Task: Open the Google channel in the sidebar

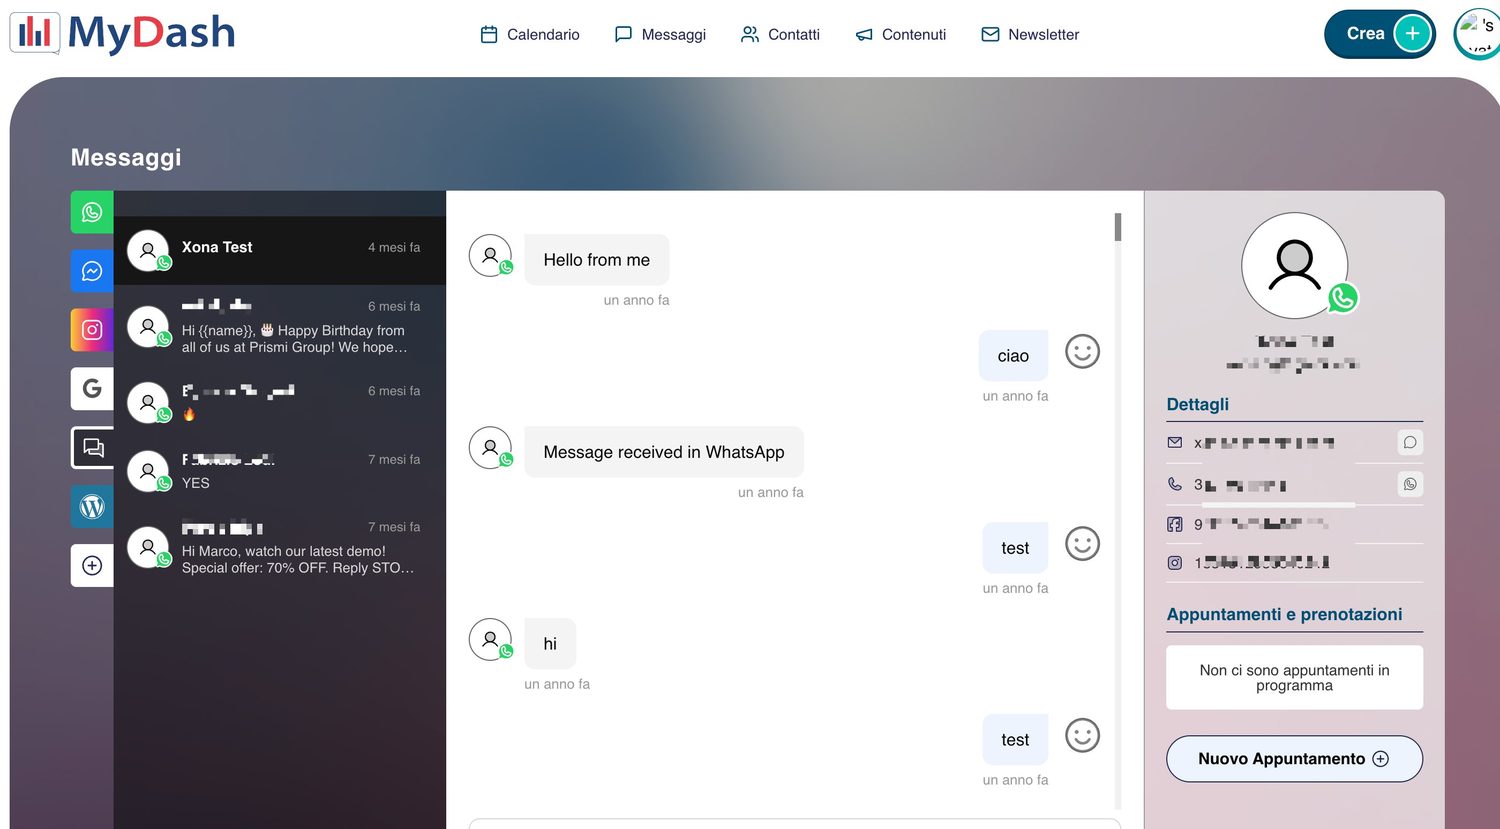Action: [92, 389]
